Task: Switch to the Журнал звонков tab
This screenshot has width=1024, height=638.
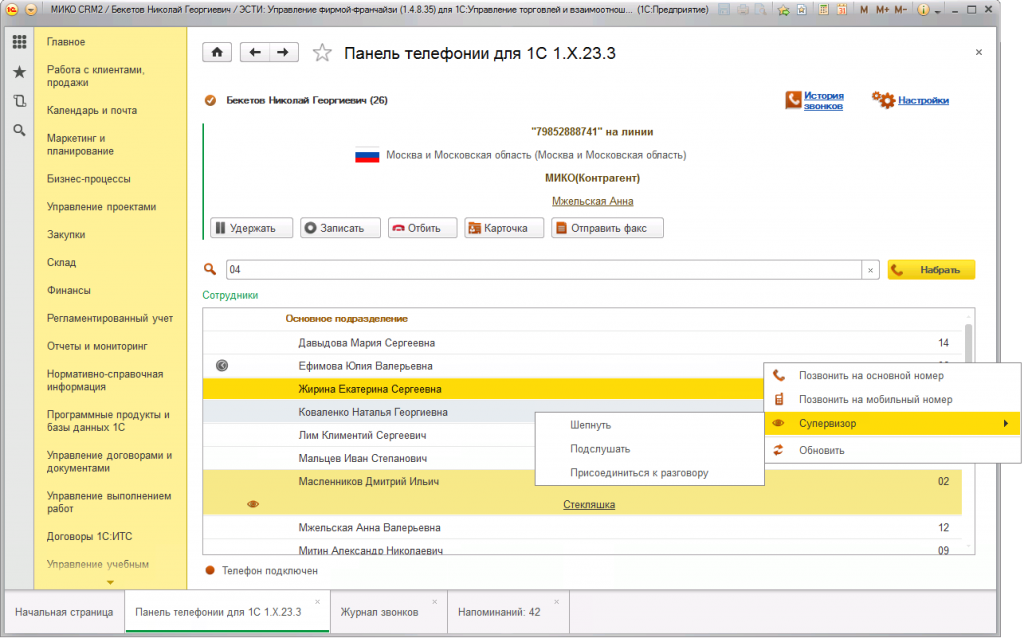Action: tap(379, 611)
